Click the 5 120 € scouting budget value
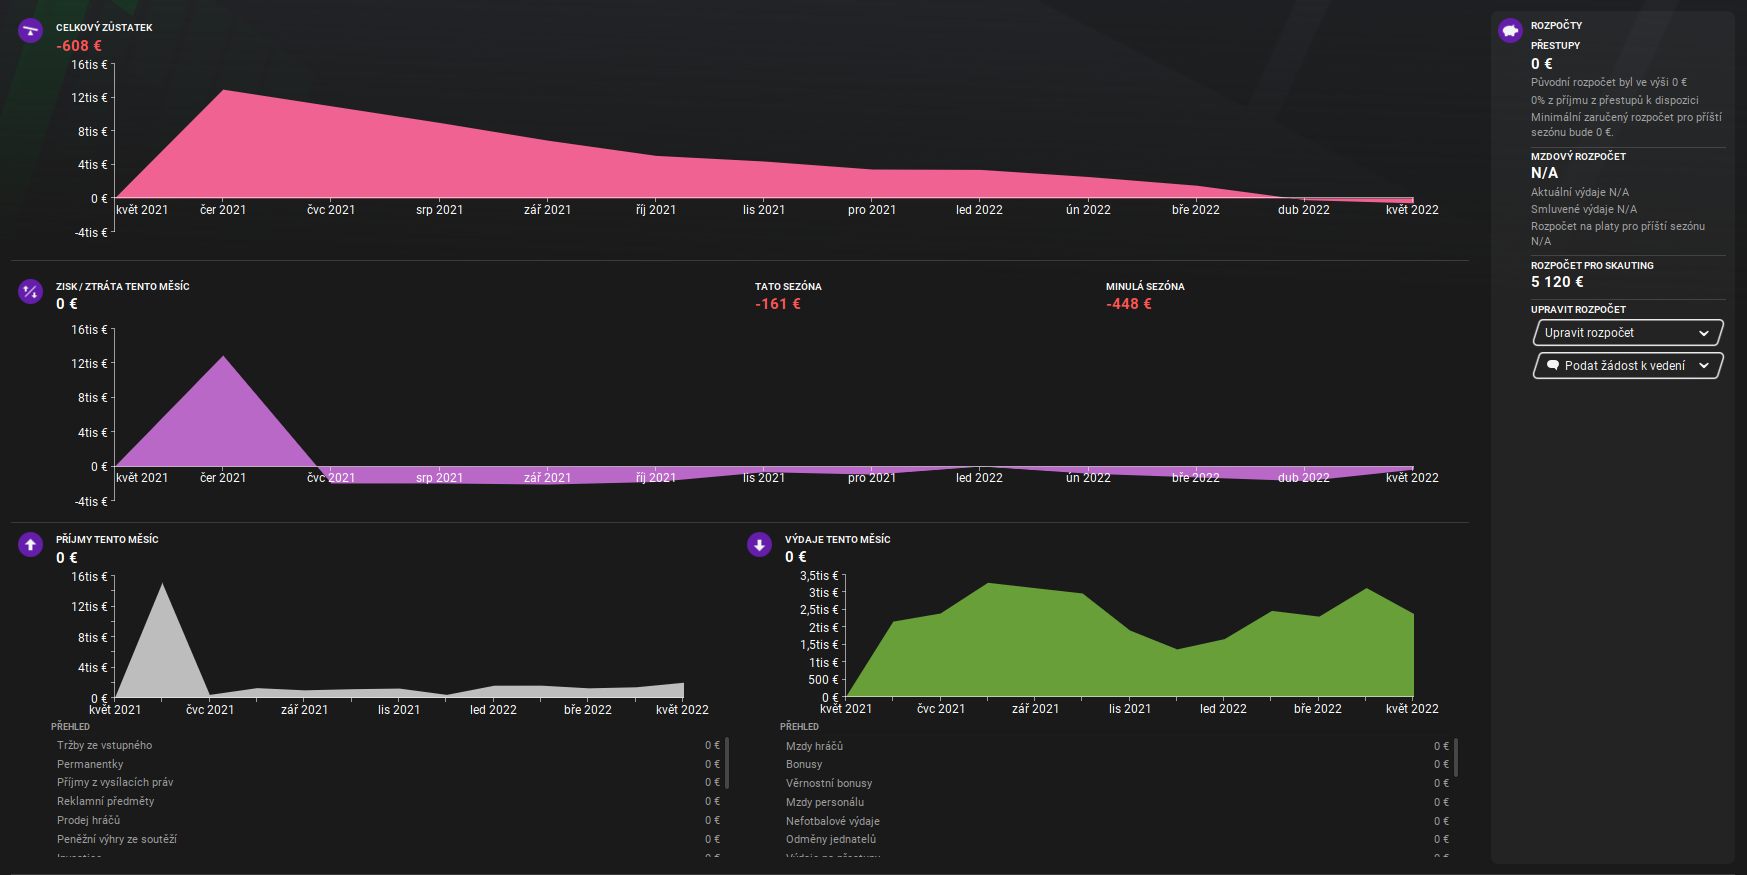This screenshot has width=1747, height=875. pyautogui.click(x=1557, y=282)
